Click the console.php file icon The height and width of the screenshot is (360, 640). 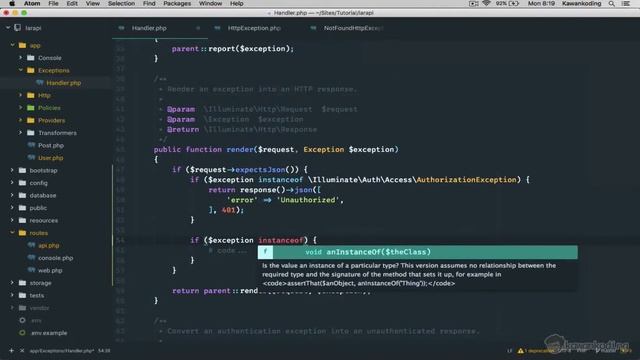(x=31, y=258)
